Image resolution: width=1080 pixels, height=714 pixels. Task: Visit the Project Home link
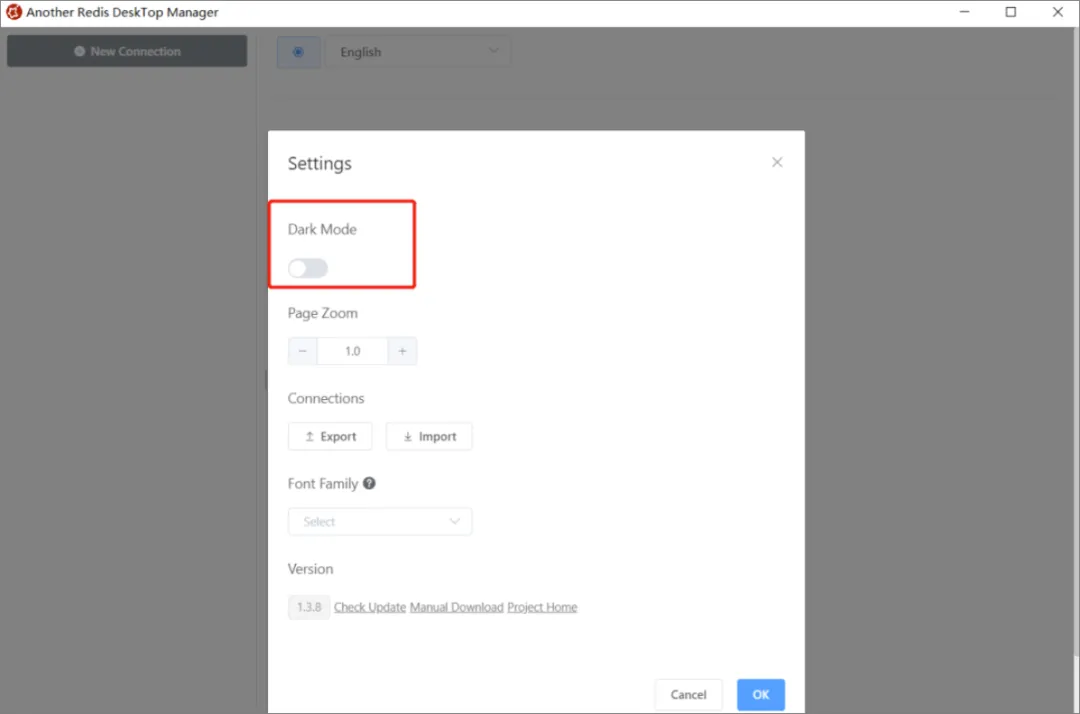coord(542,607)
